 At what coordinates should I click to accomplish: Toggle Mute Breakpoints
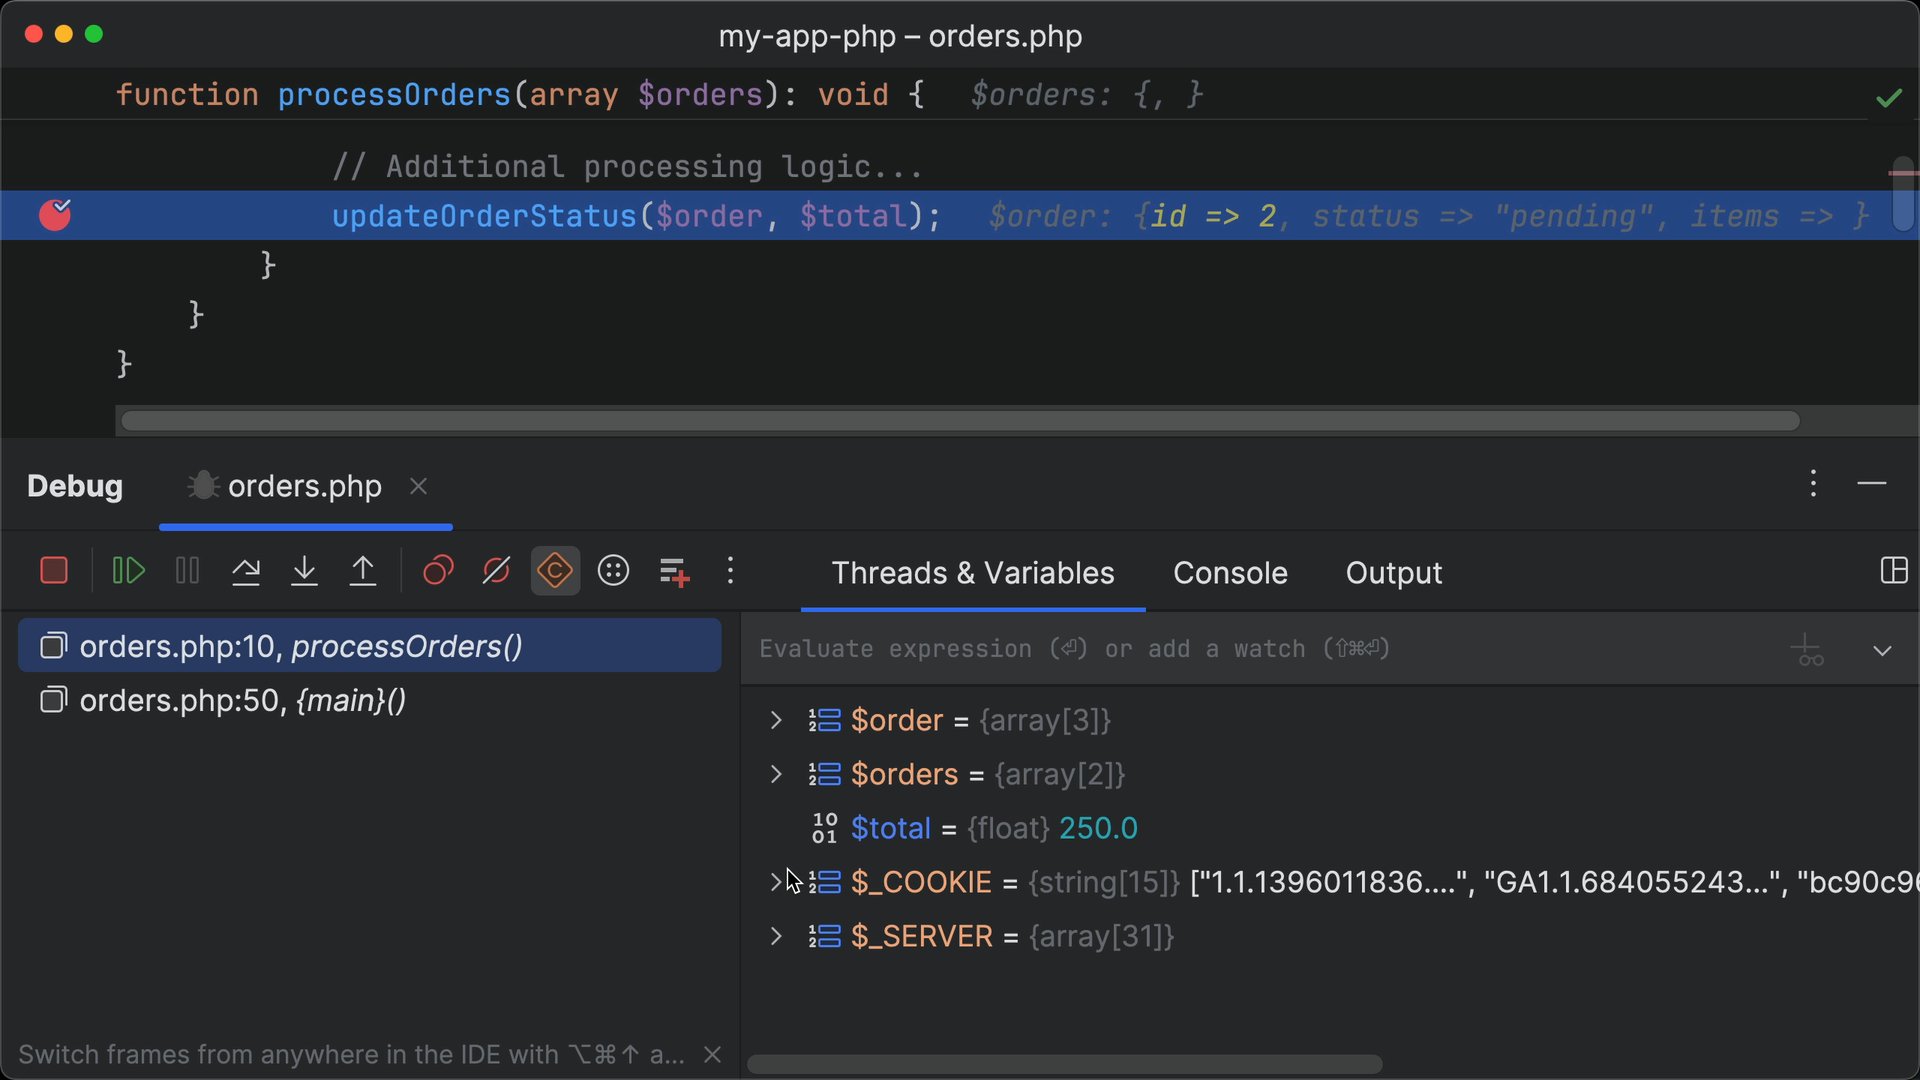pyautogui.click(x=496, y=571)
